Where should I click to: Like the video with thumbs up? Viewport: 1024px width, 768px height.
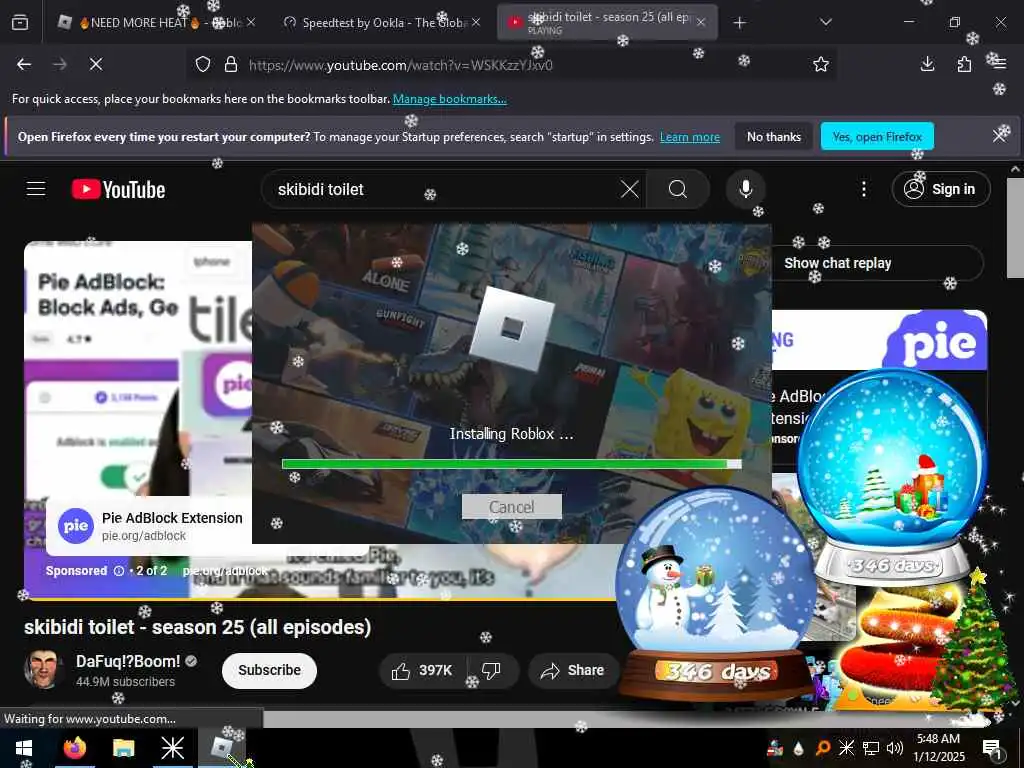(x=422, y=671)
